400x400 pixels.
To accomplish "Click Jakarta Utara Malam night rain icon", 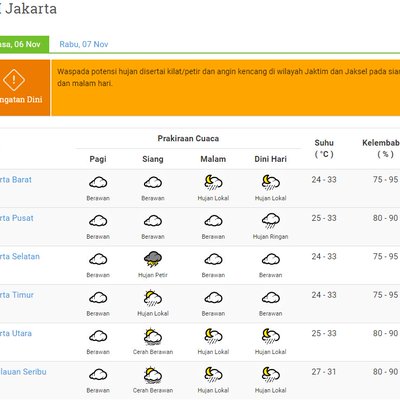I will (x=213, y=336).
